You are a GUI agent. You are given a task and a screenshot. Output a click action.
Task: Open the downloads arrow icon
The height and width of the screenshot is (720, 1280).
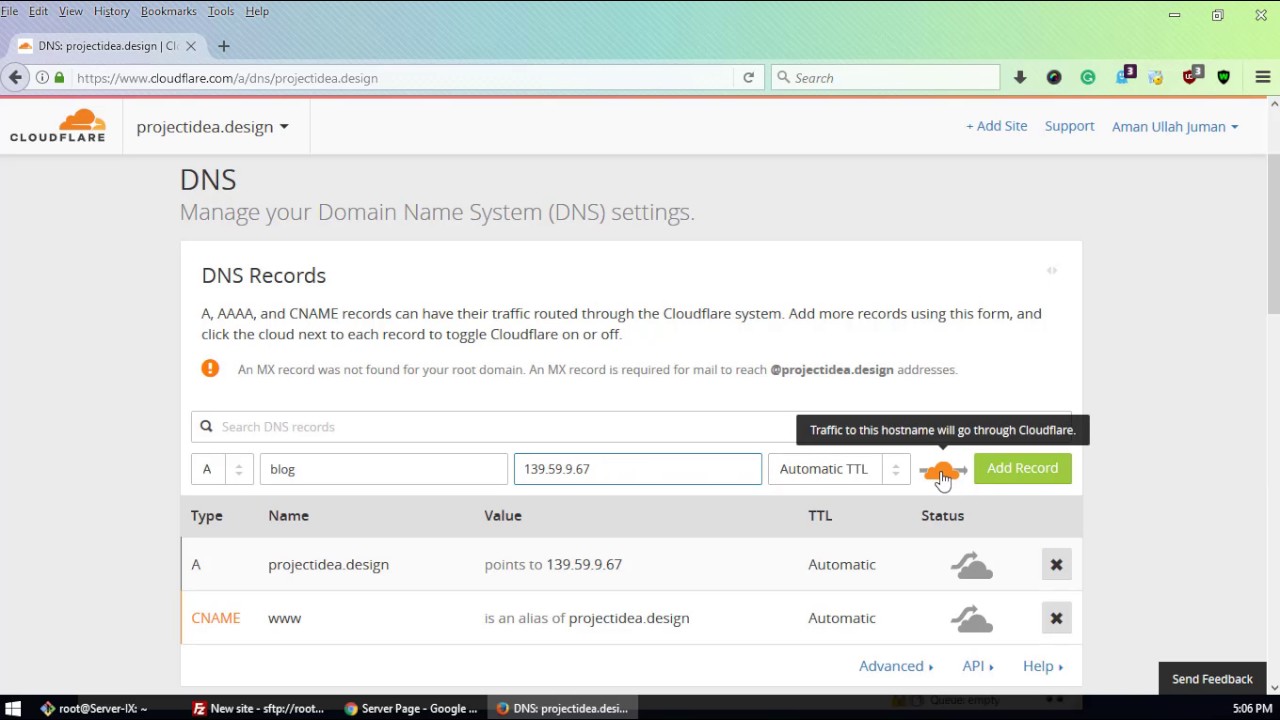(x=1020, y=78)
